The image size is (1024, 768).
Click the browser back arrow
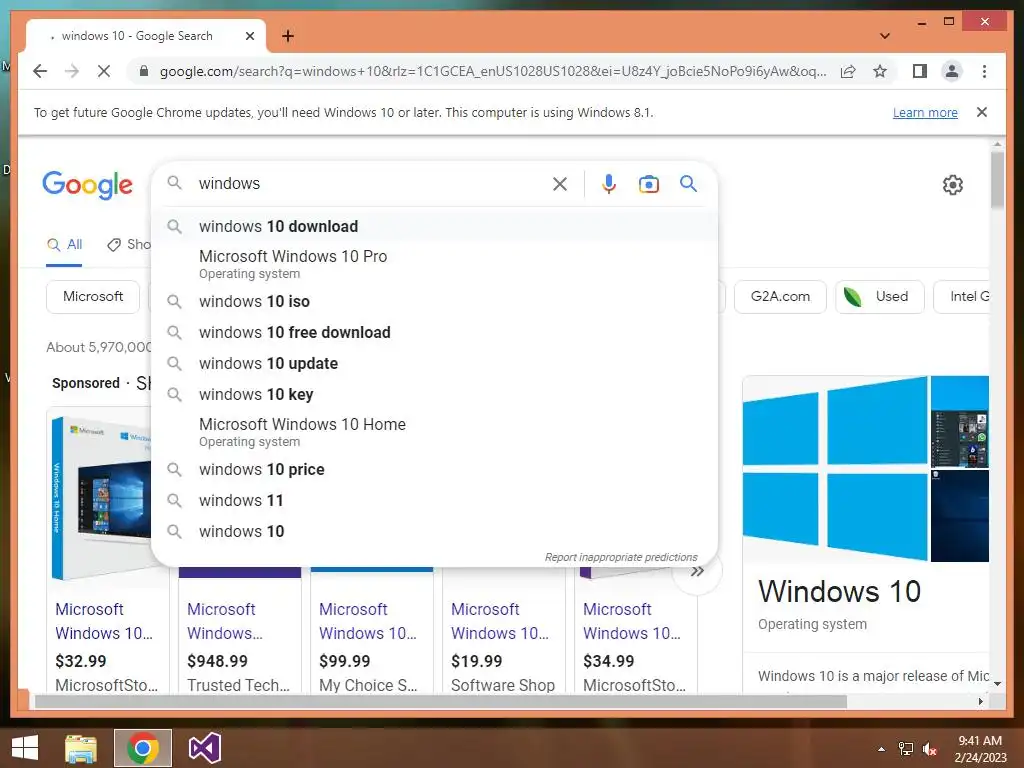(x=40, y=71)
